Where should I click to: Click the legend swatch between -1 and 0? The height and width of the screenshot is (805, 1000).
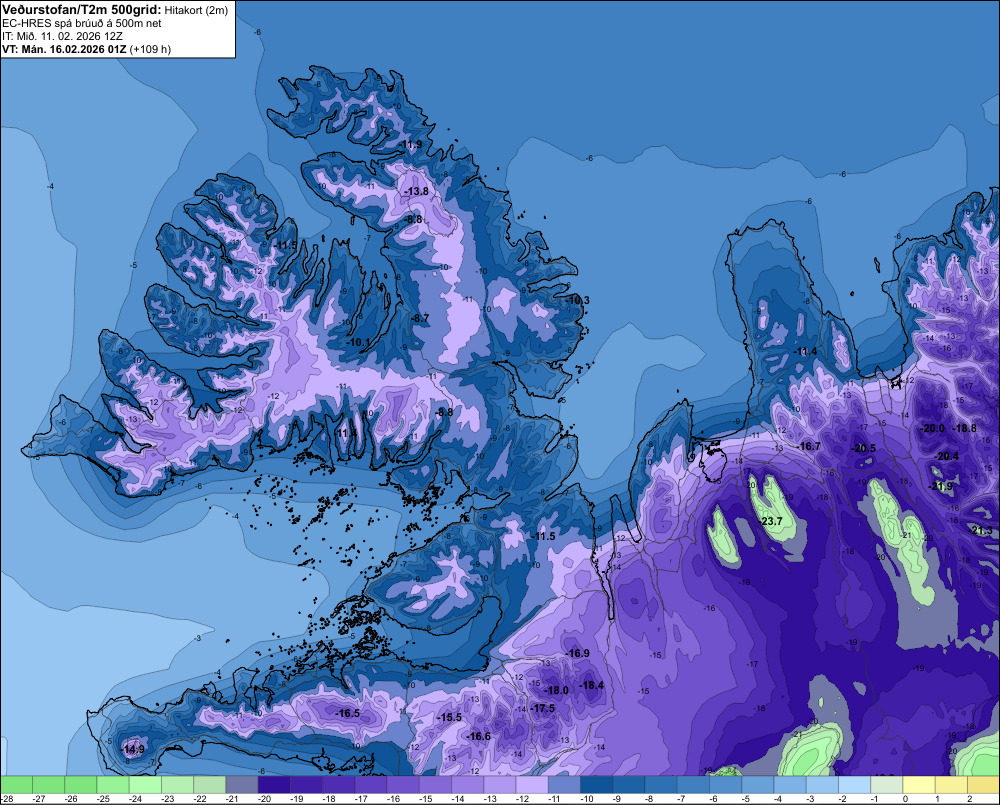[x=886, y=785]
